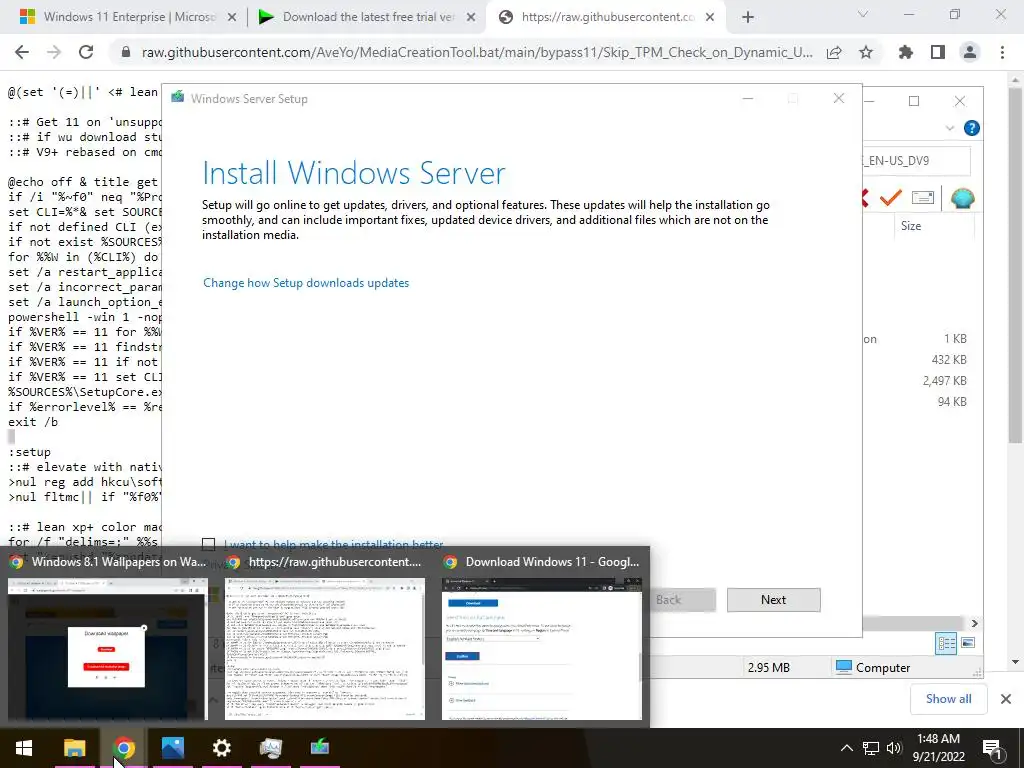
Task: Open the notification center icon
Action: [993, 749]
